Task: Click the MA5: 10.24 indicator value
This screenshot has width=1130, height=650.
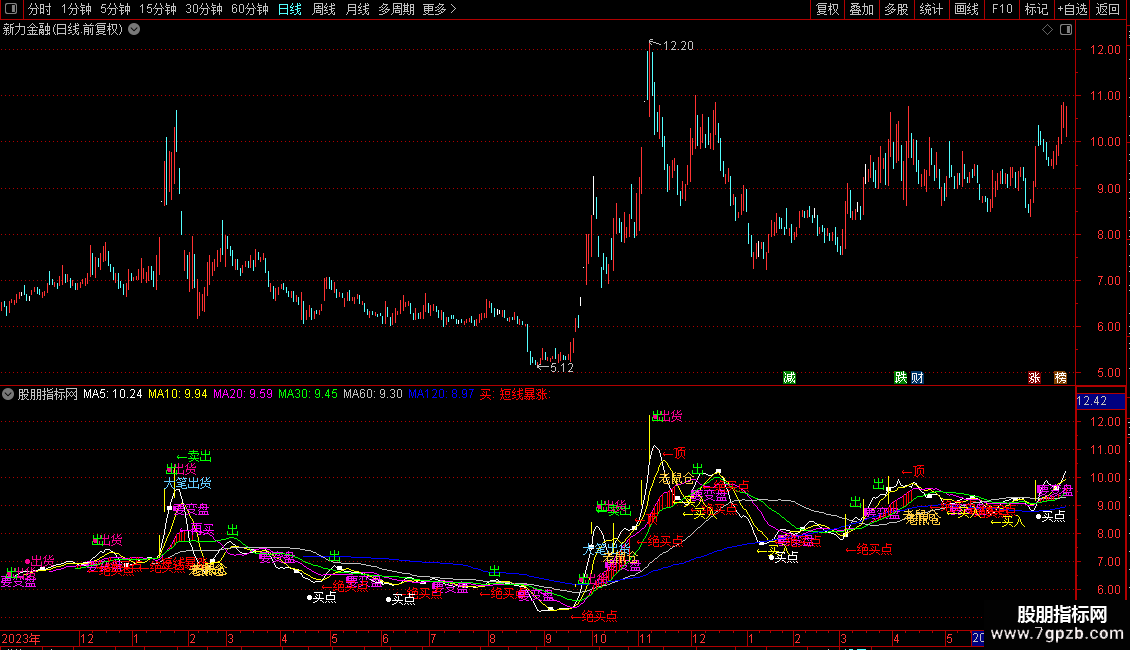Action: [x=112, y=394]
